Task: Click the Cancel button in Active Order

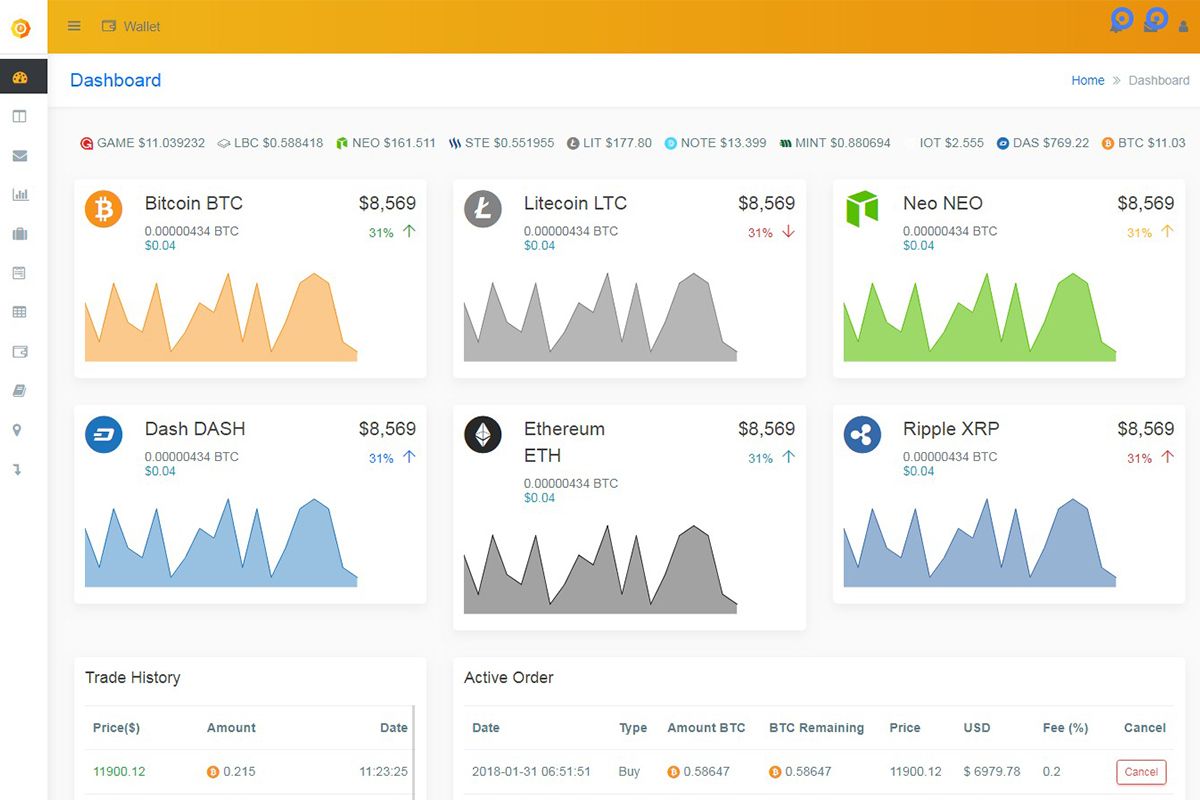Action: 1141,772
